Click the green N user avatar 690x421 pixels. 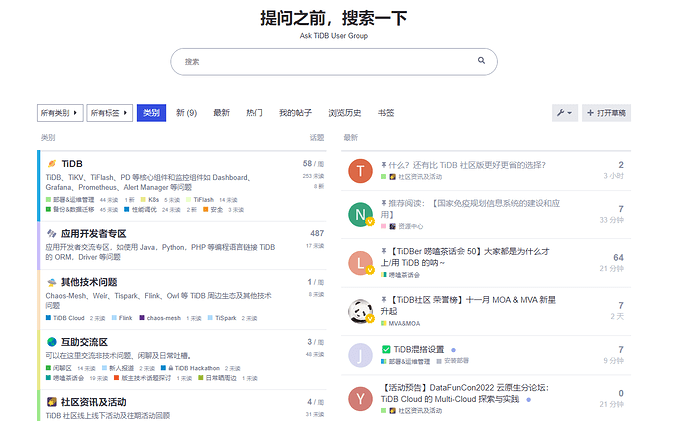[x=360, y=214]
